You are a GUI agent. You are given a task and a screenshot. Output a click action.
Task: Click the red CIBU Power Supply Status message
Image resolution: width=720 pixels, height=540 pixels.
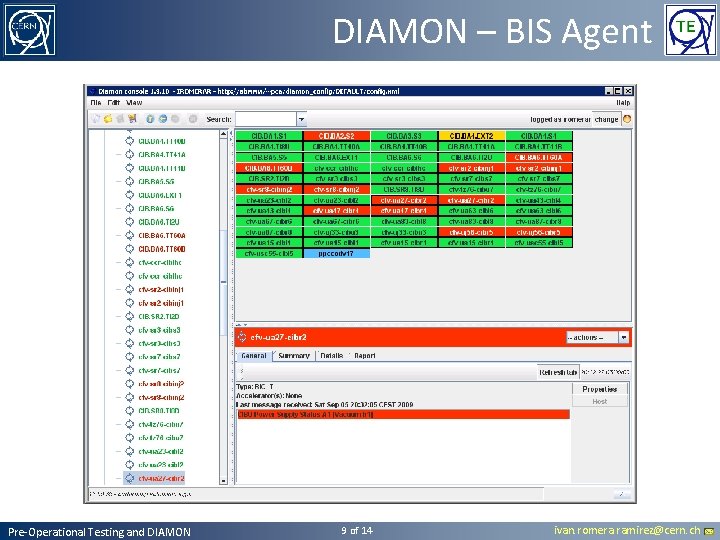point(403,415)
